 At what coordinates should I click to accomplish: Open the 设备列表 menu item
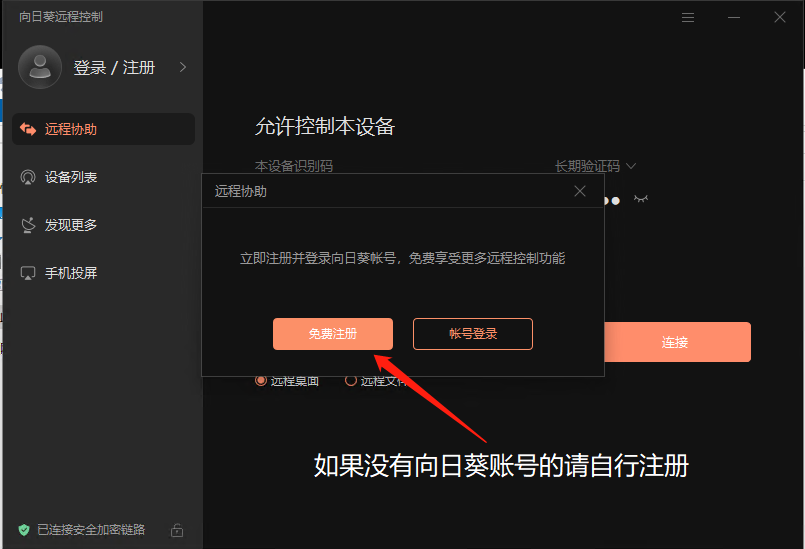pyautogui.click(x=71, y=177)
